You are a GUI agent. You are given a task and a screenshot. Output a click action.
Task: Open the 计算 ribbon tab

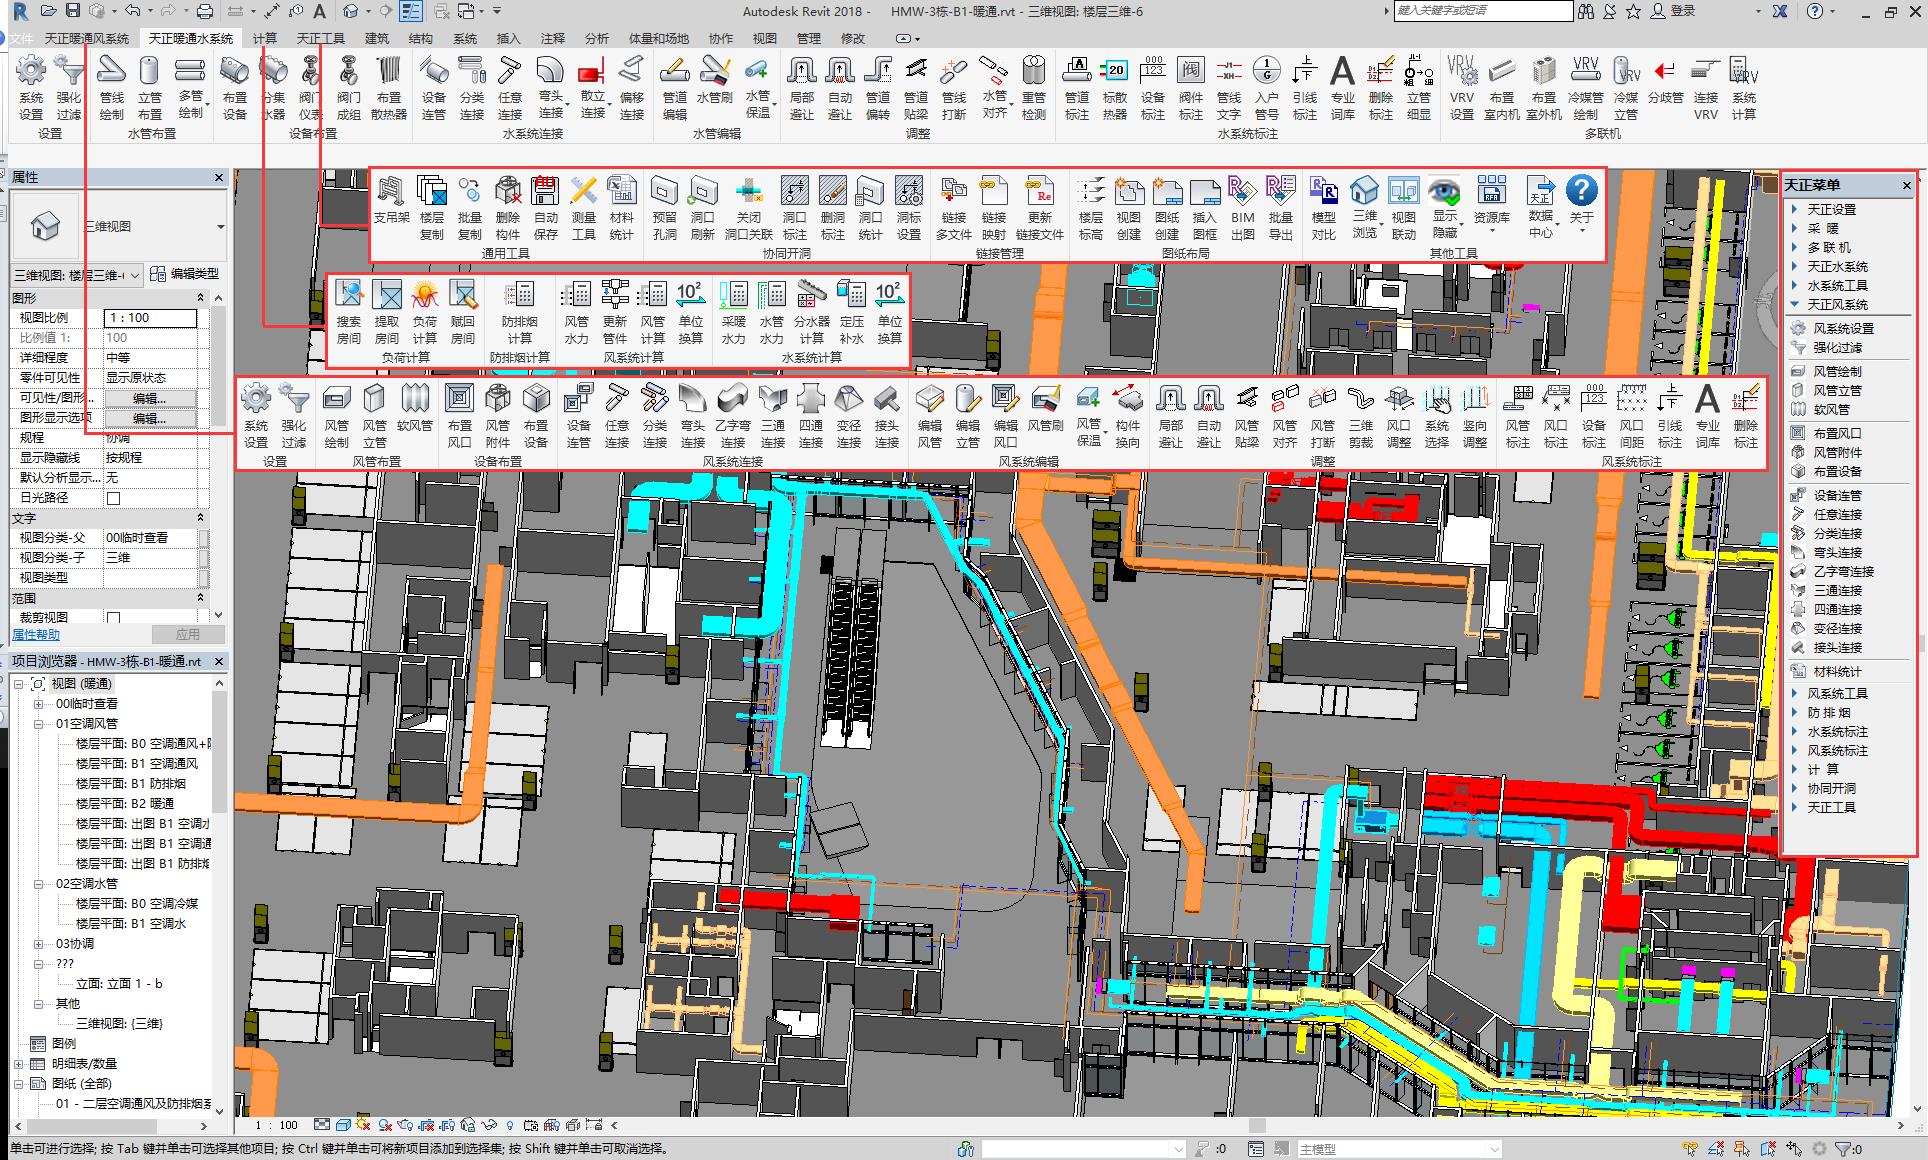(x=265, y=39)
